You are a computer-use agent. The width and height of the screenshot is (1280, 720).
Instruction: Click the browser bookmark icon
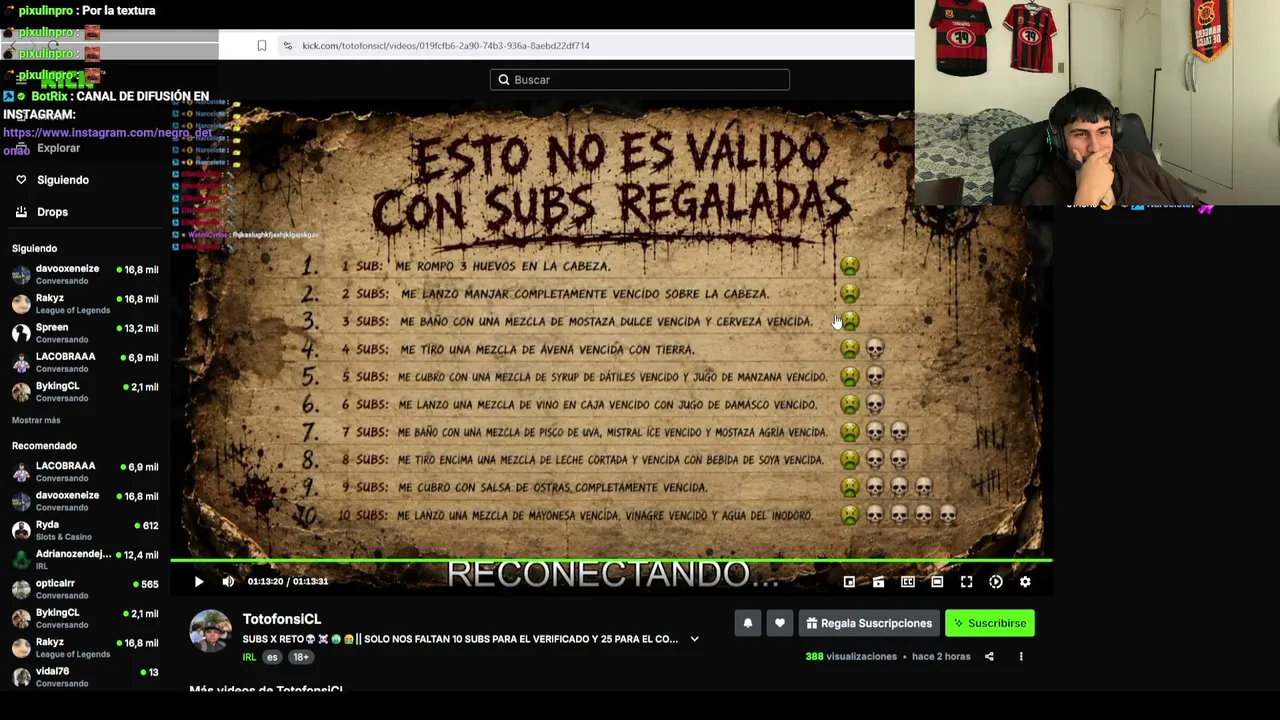[x=262, y=45]
